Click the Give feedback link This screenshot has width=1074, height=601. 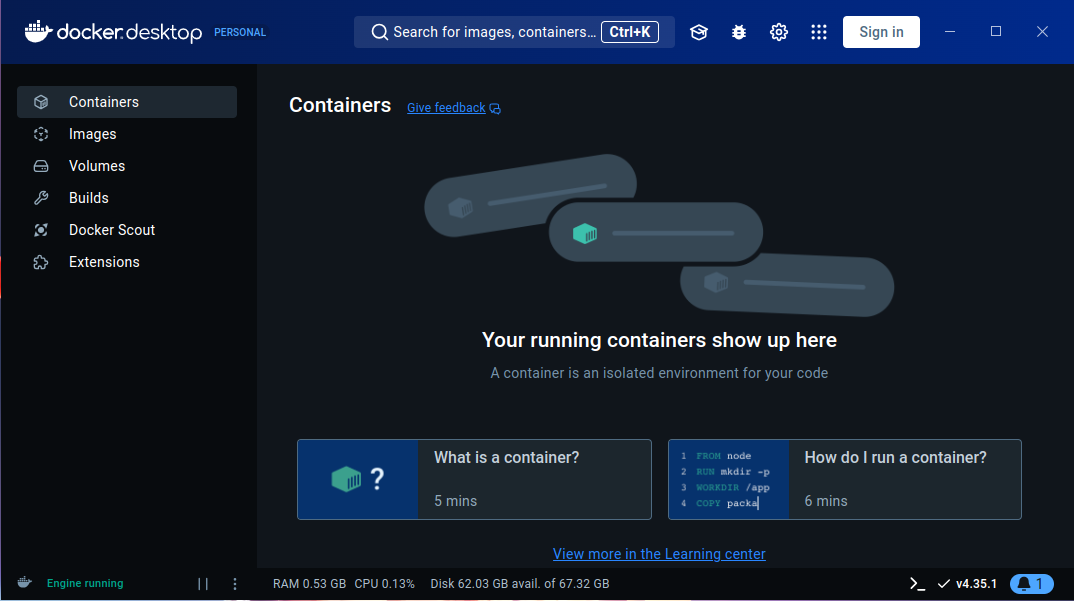coord(446,107)
